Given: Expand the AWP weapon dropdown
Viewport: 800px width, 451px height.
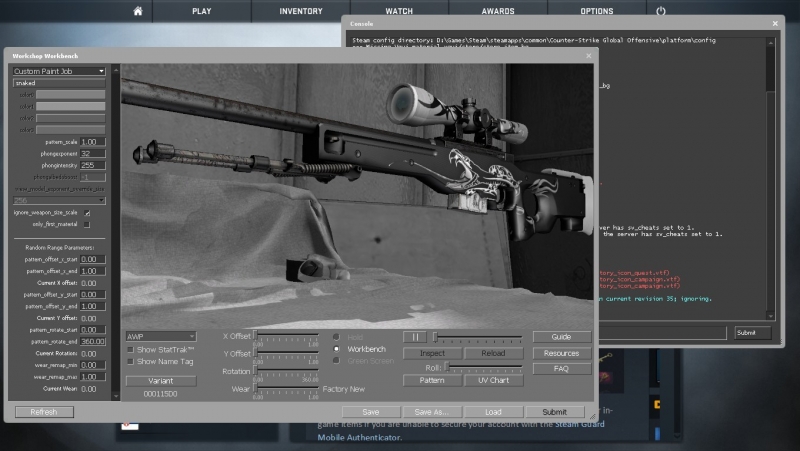Looking at the screenshot, I should pos(161,336).
